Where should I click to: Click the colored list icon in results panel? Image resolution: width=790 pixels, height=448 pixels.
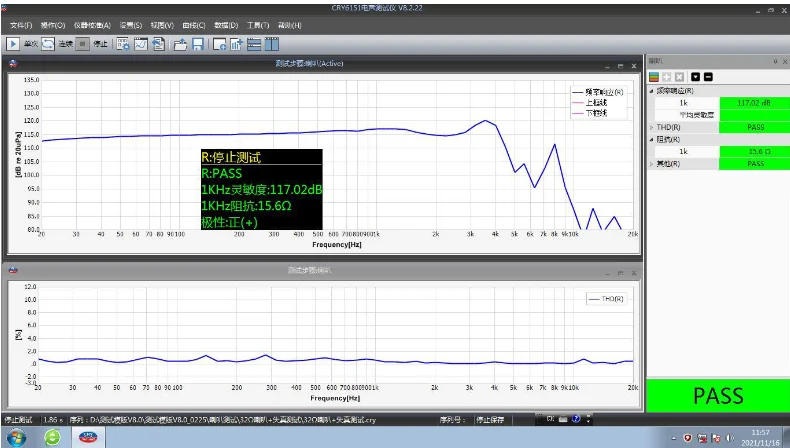coord(654,77)
